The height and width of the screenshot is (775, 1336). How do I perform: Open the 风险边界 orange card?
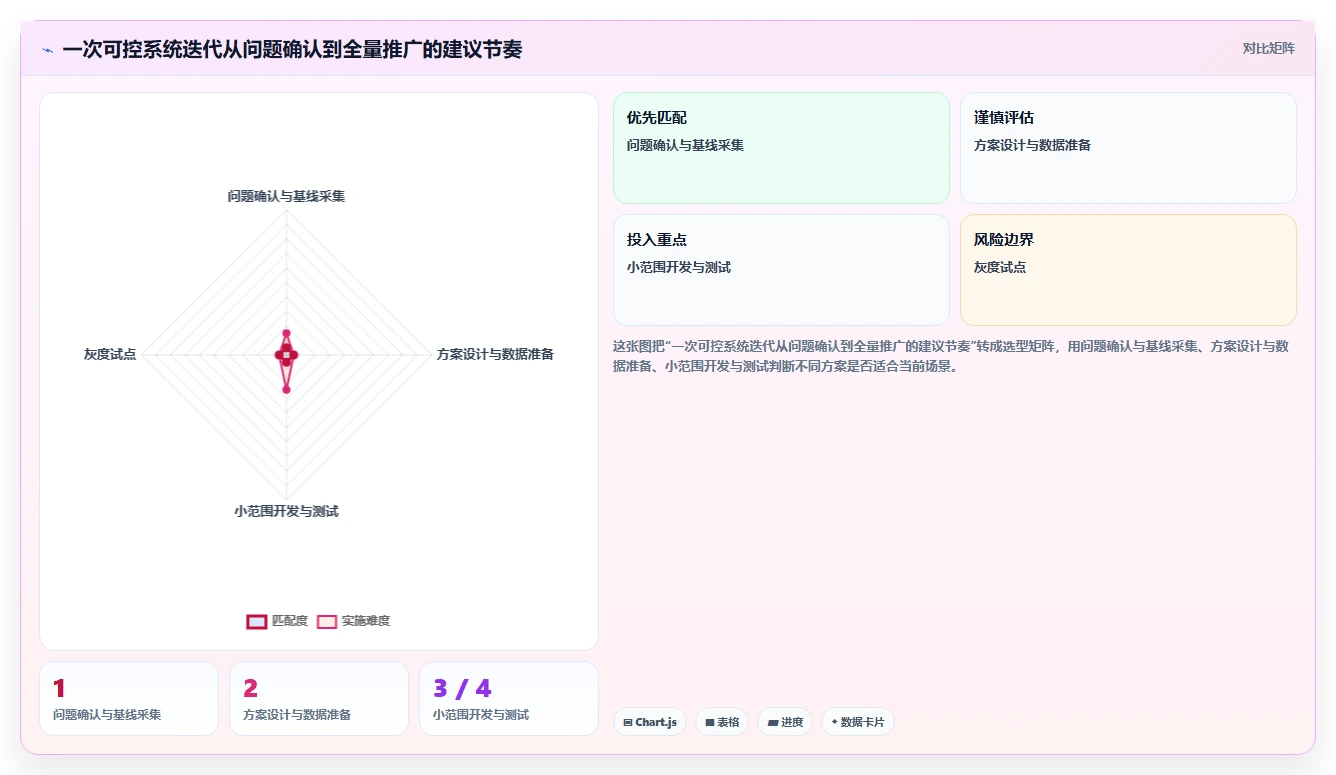point(1128,270)
